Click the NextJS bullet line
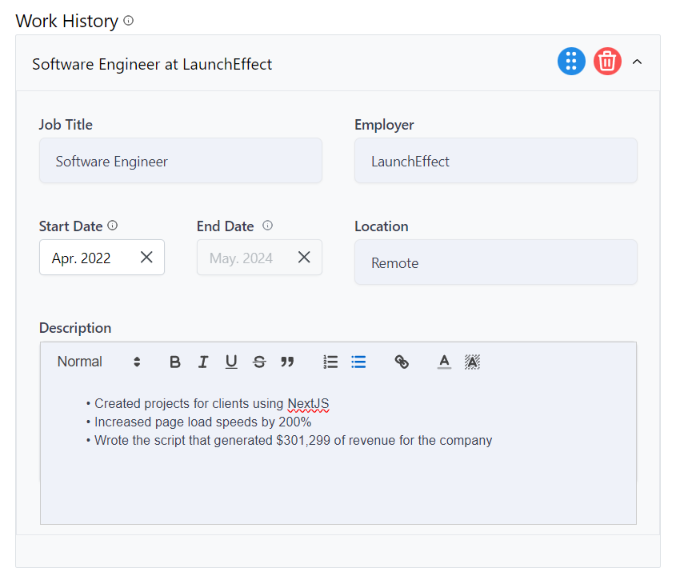 pyautogui.click(x=207, y=403)
